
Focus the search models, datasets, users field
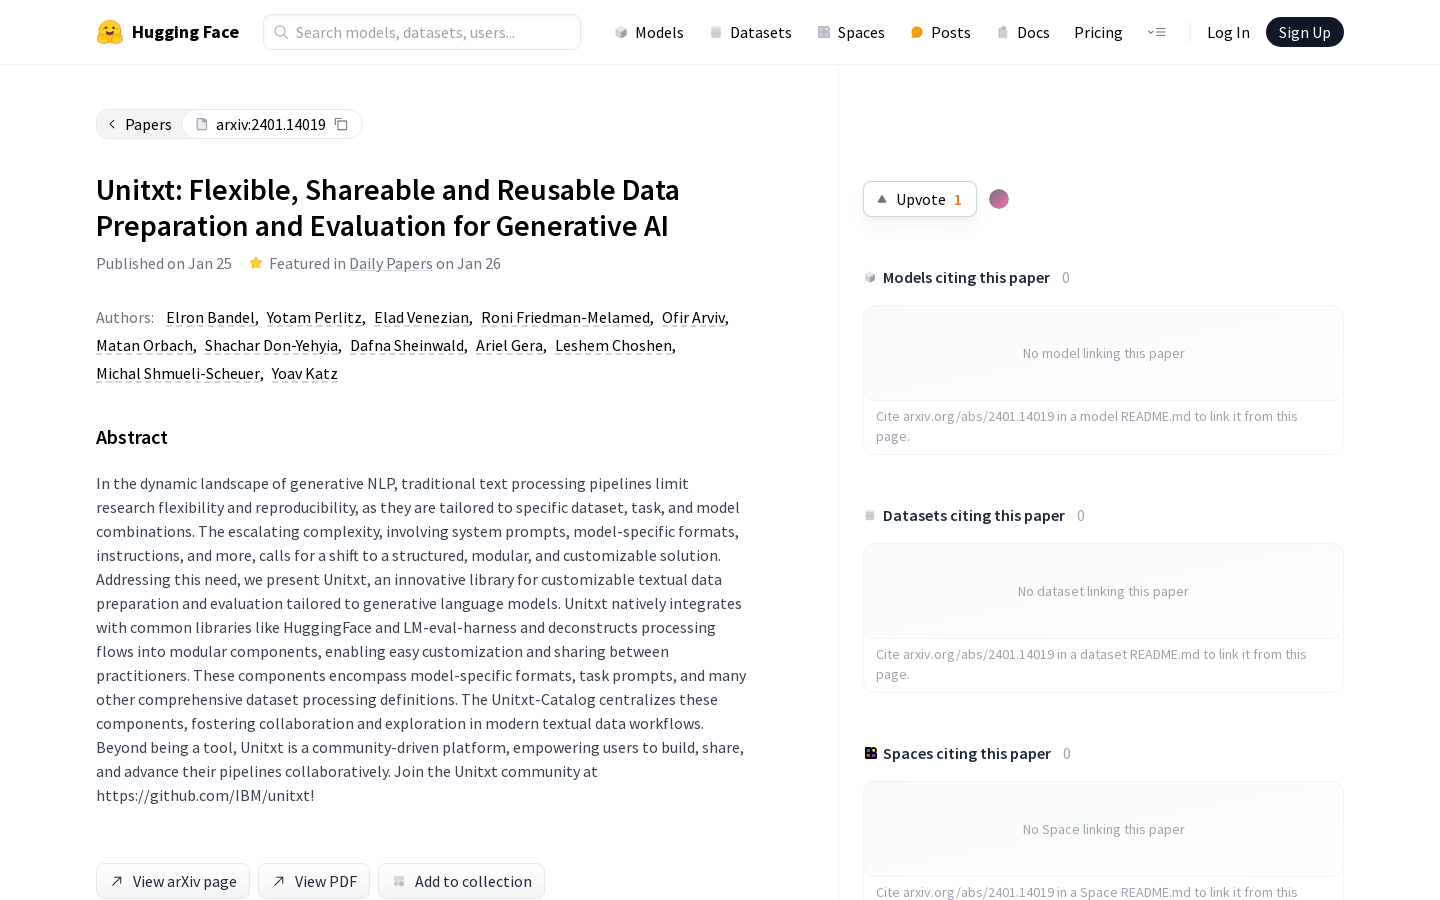click(422, 32)
